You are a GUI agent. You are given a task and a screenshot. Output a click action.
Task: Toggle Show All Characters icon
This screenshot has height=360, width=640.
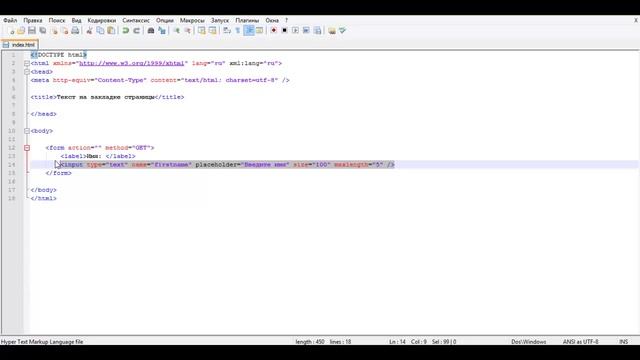pyautogui.click(x=238, y=31)
